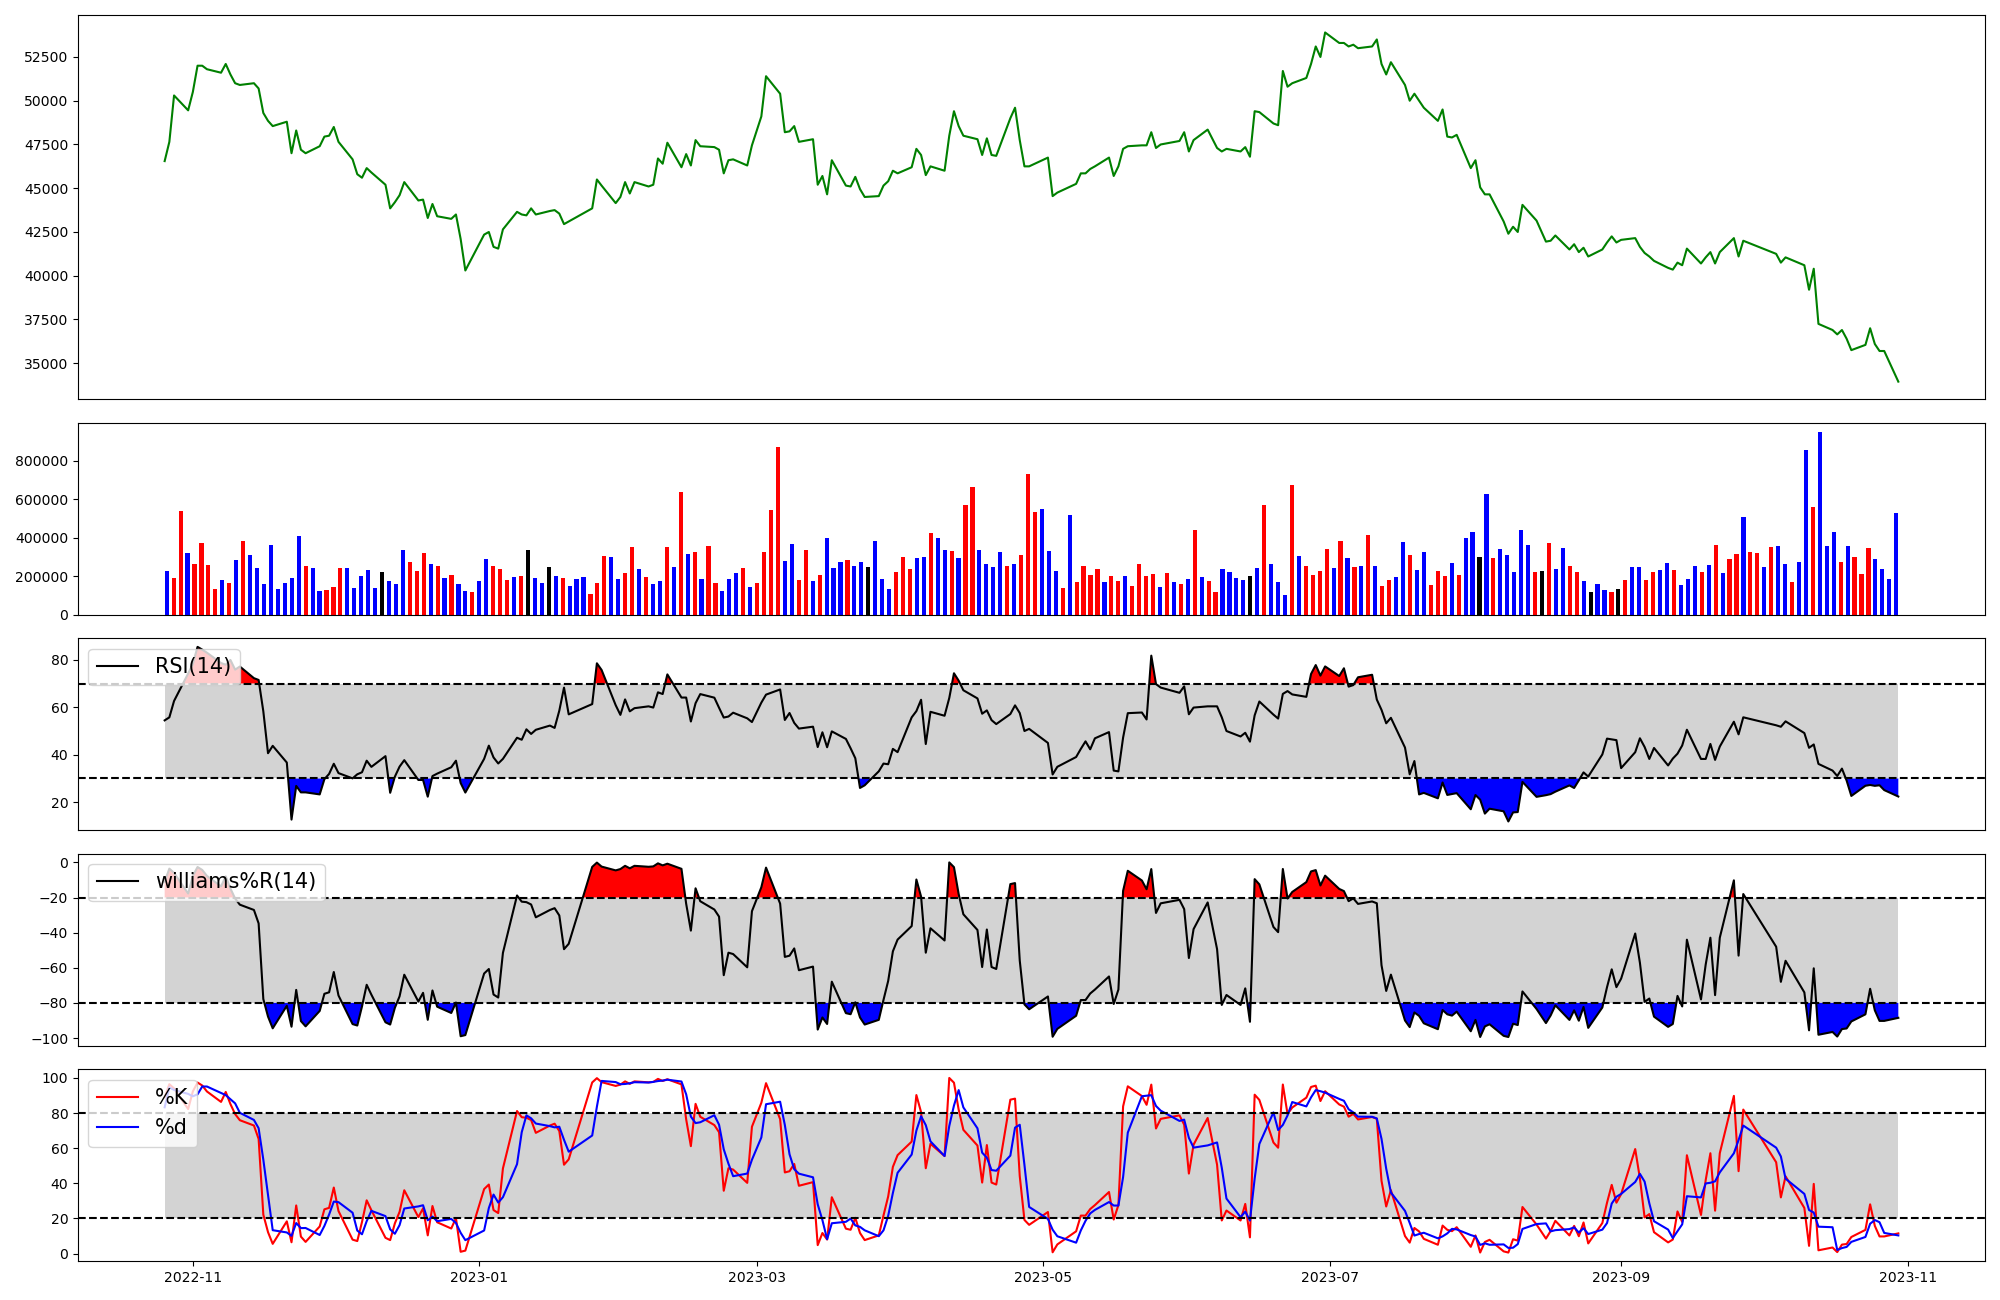Click the 52500 price axis tick label
The width and height of the screenshot is (2000, 1300).
(45, 57)
